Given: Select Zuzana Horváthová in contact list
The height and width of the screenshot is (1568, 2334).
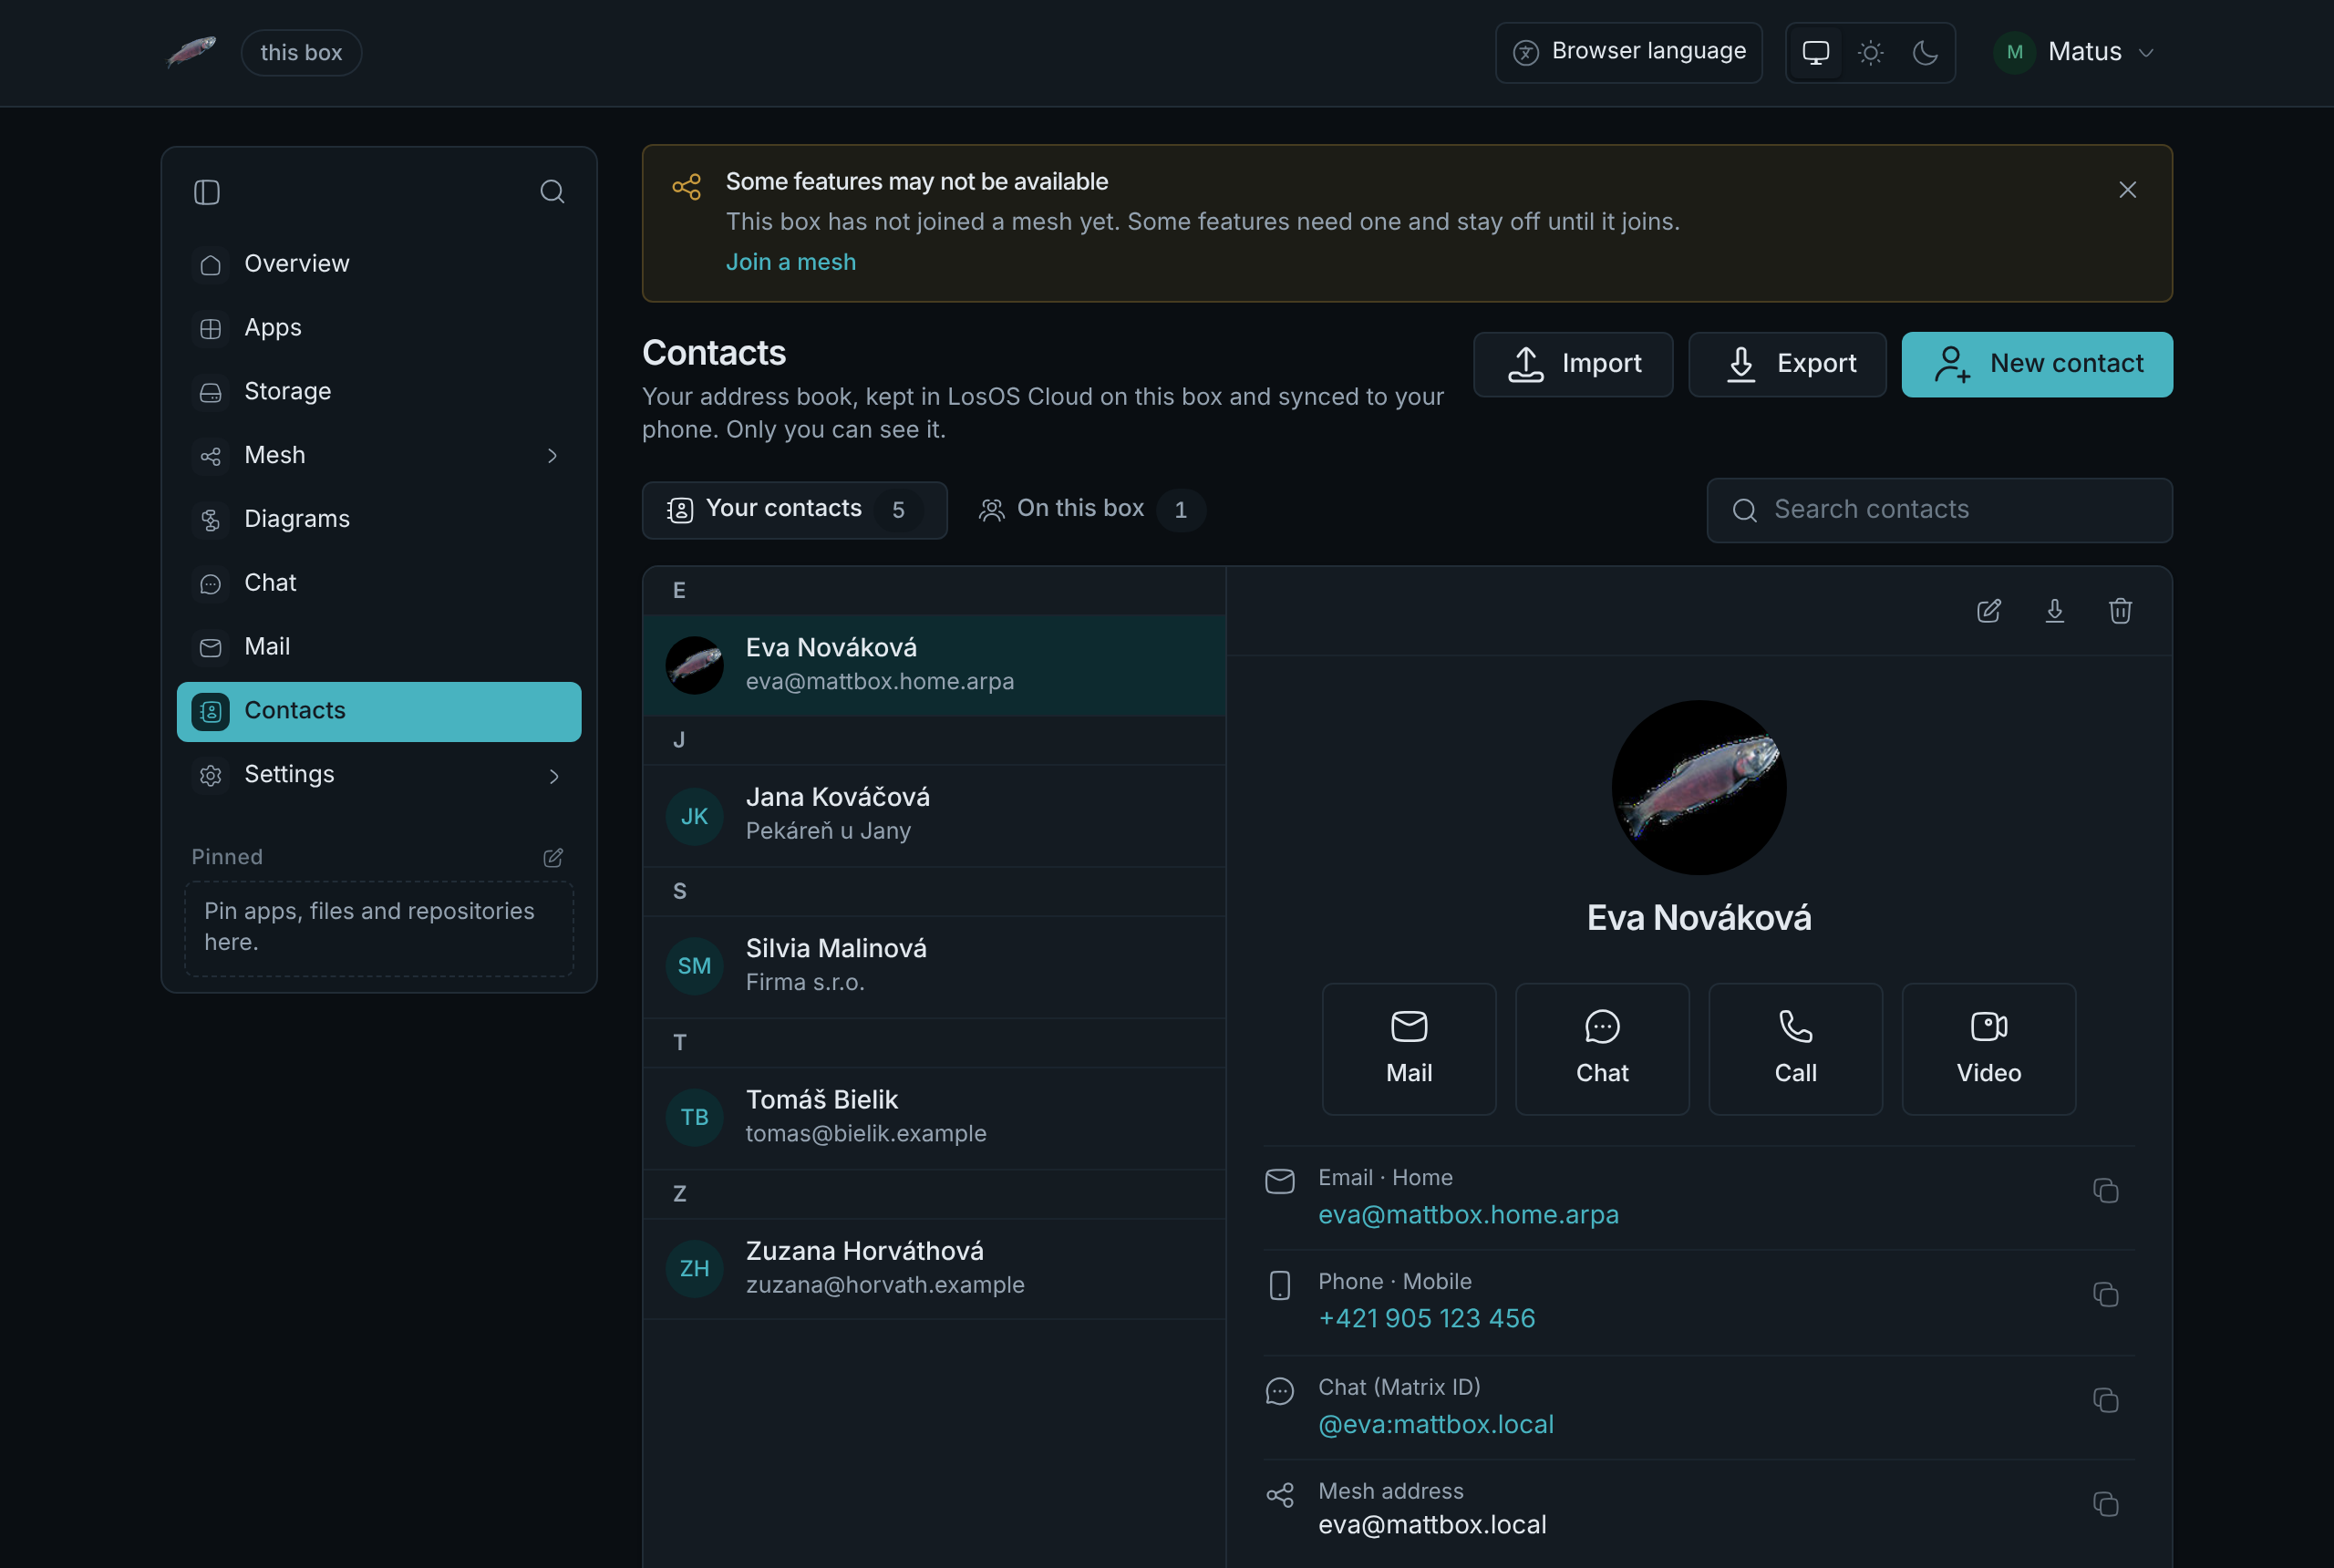Looking at the screenshot, I should coord(934,1268).
